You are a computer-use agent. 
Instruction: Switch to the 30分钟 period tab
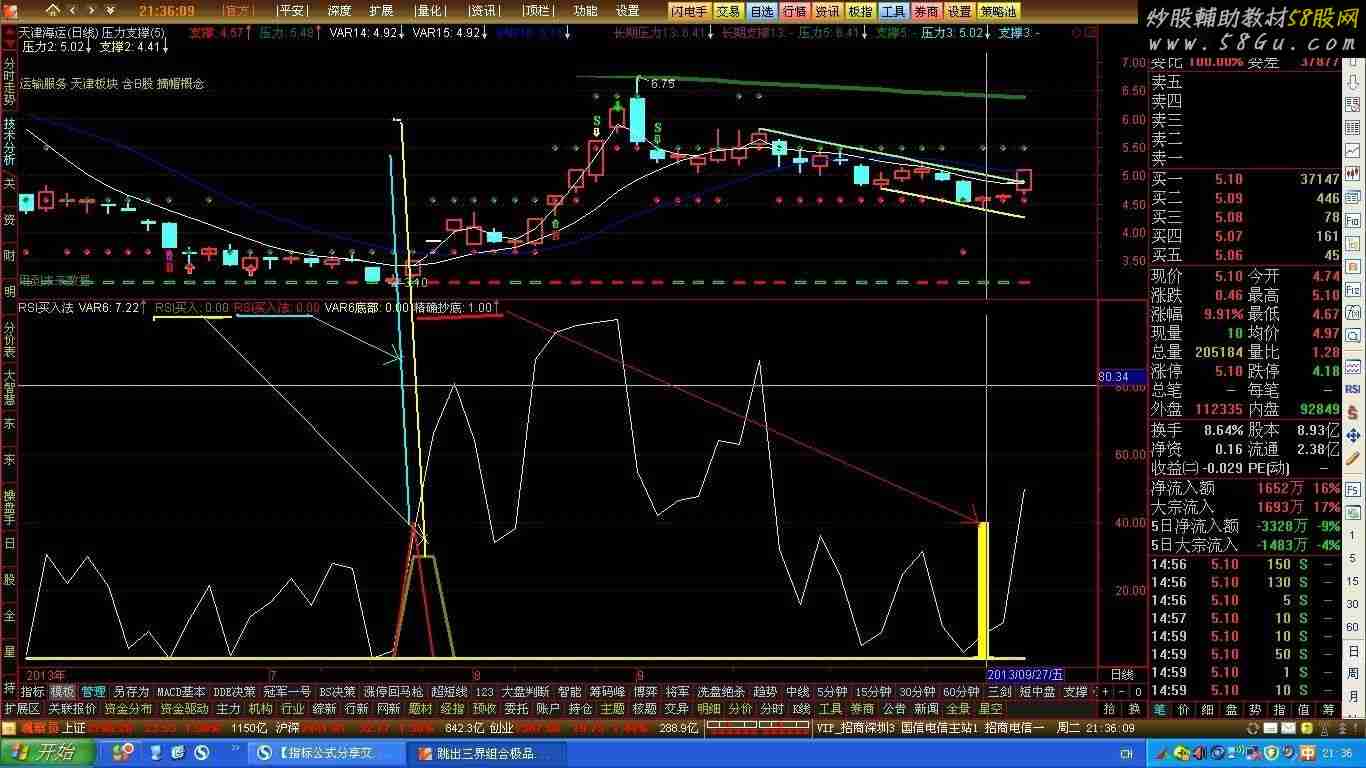(917, 692)
